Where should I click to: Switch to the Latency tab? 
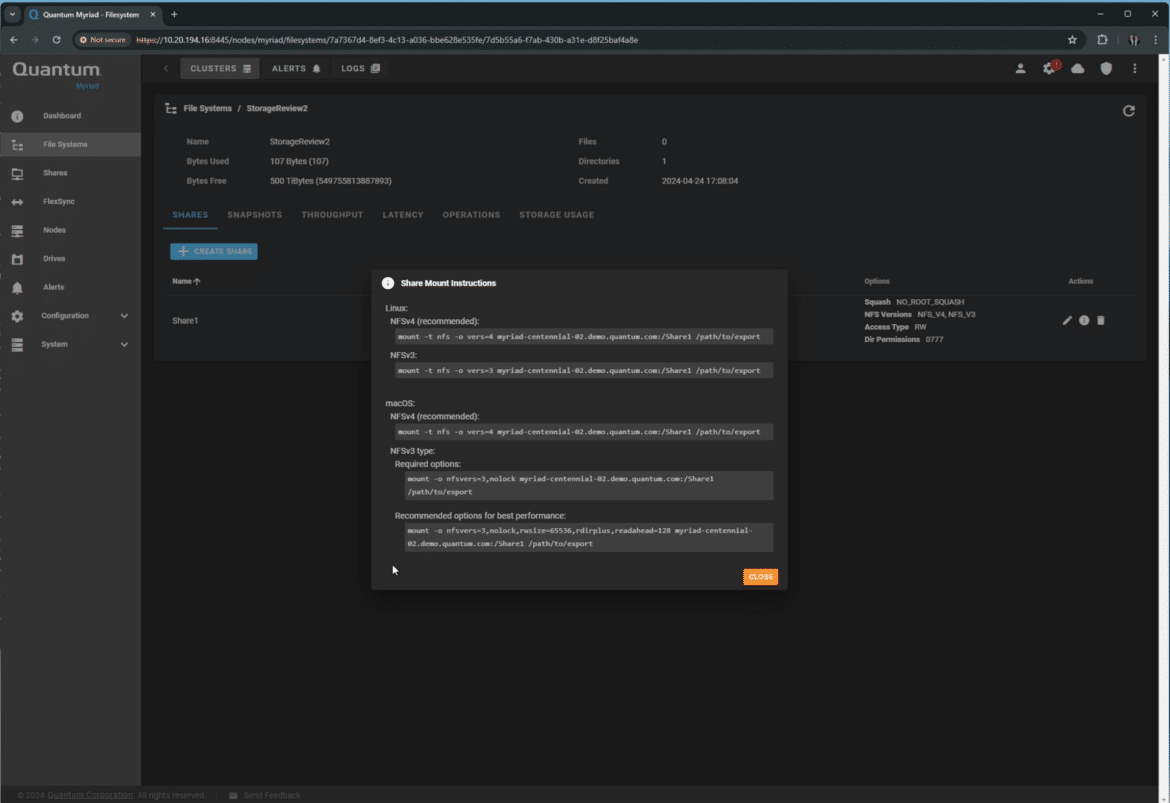point(403,215)
